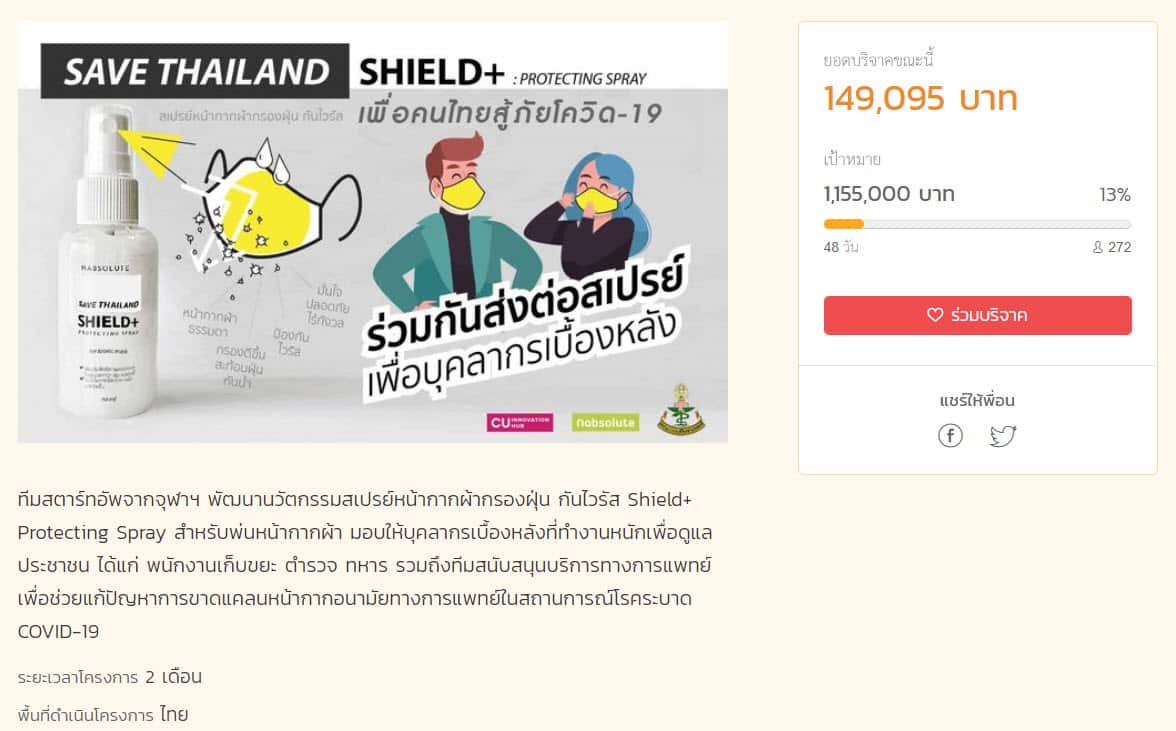Click the ระยะเวลาโครงการ 2 เดือน duration line
This screenshot has width=1176, height=731.
point(110,677)
